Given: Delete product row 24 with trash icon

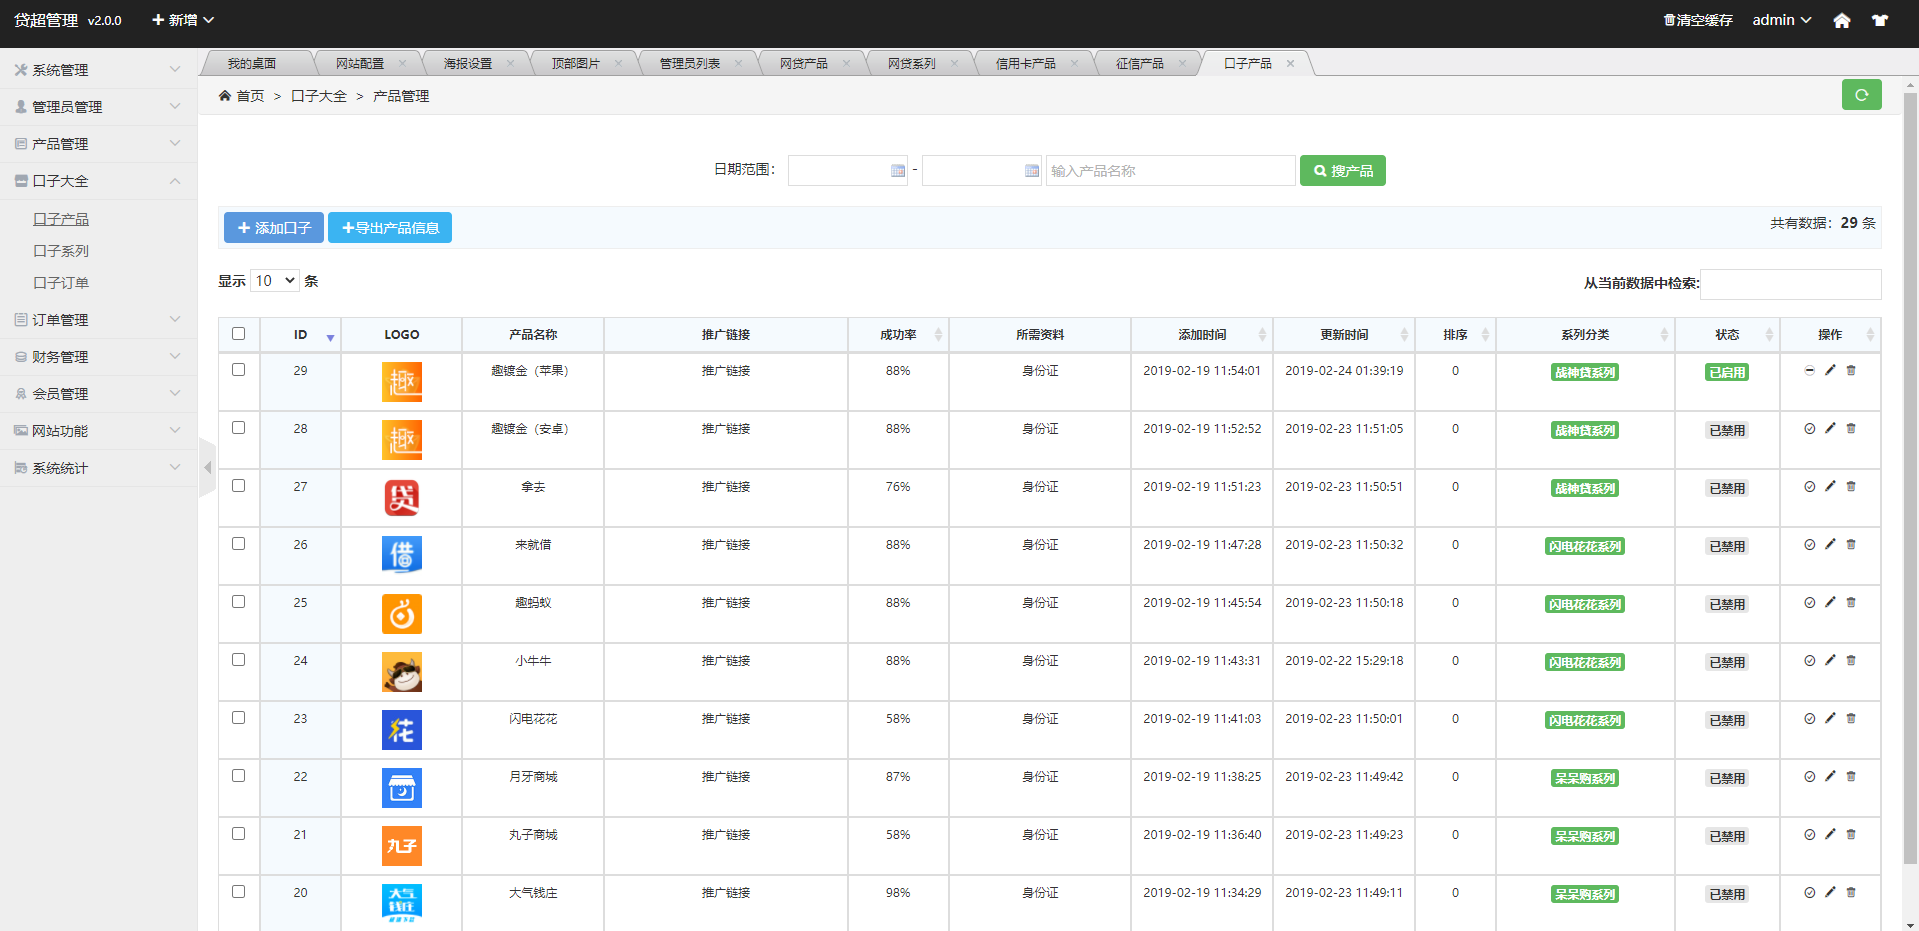Looking at the screenshot, I should pos(1851,660).
